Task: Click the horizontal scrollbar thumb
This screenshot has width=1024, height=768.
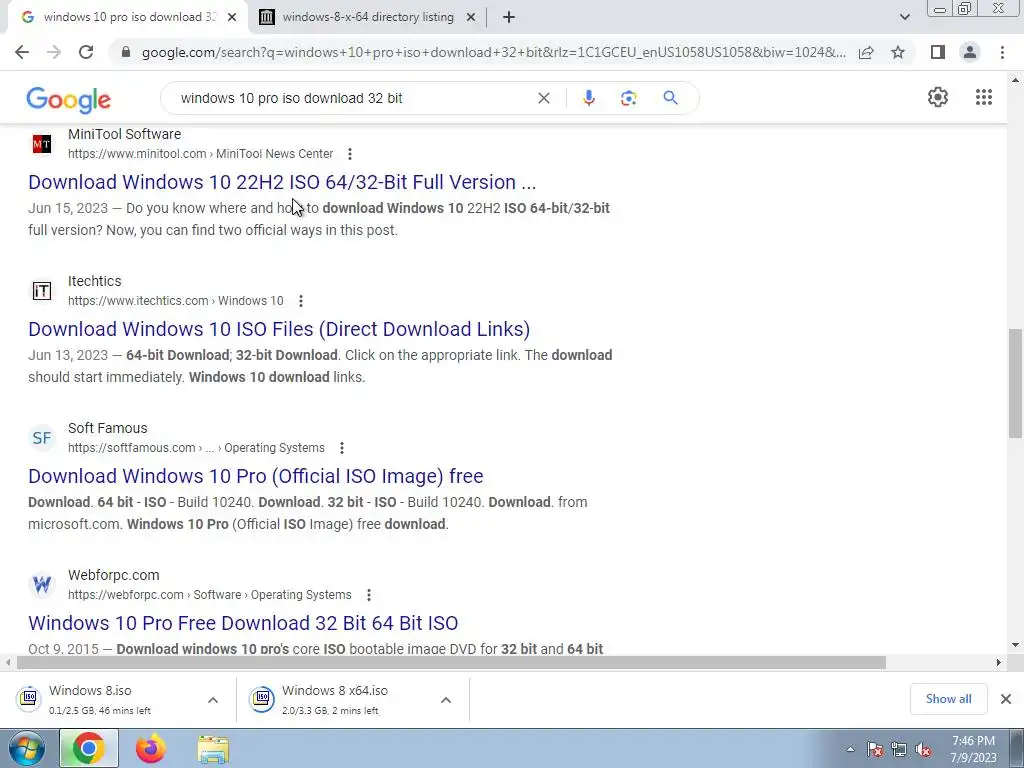Action: (x=451, y=662)
